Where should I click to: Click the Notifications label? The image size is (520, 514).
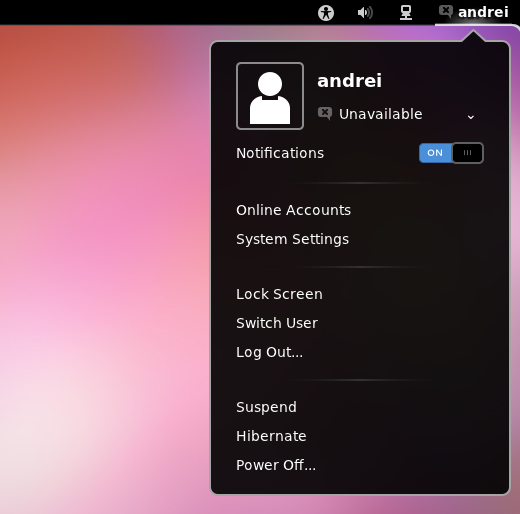pyautogui.click(x=280, y=153)
